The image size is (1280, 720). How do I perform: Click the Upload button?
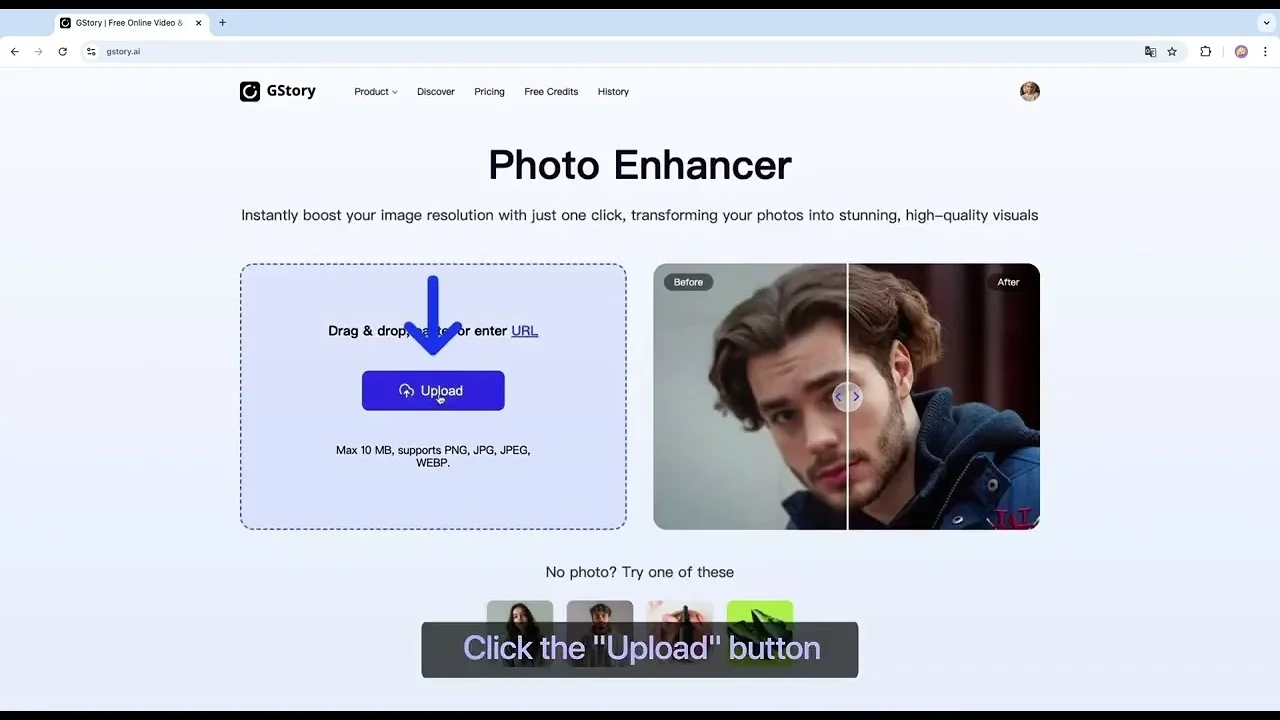[x=433, y=390]
